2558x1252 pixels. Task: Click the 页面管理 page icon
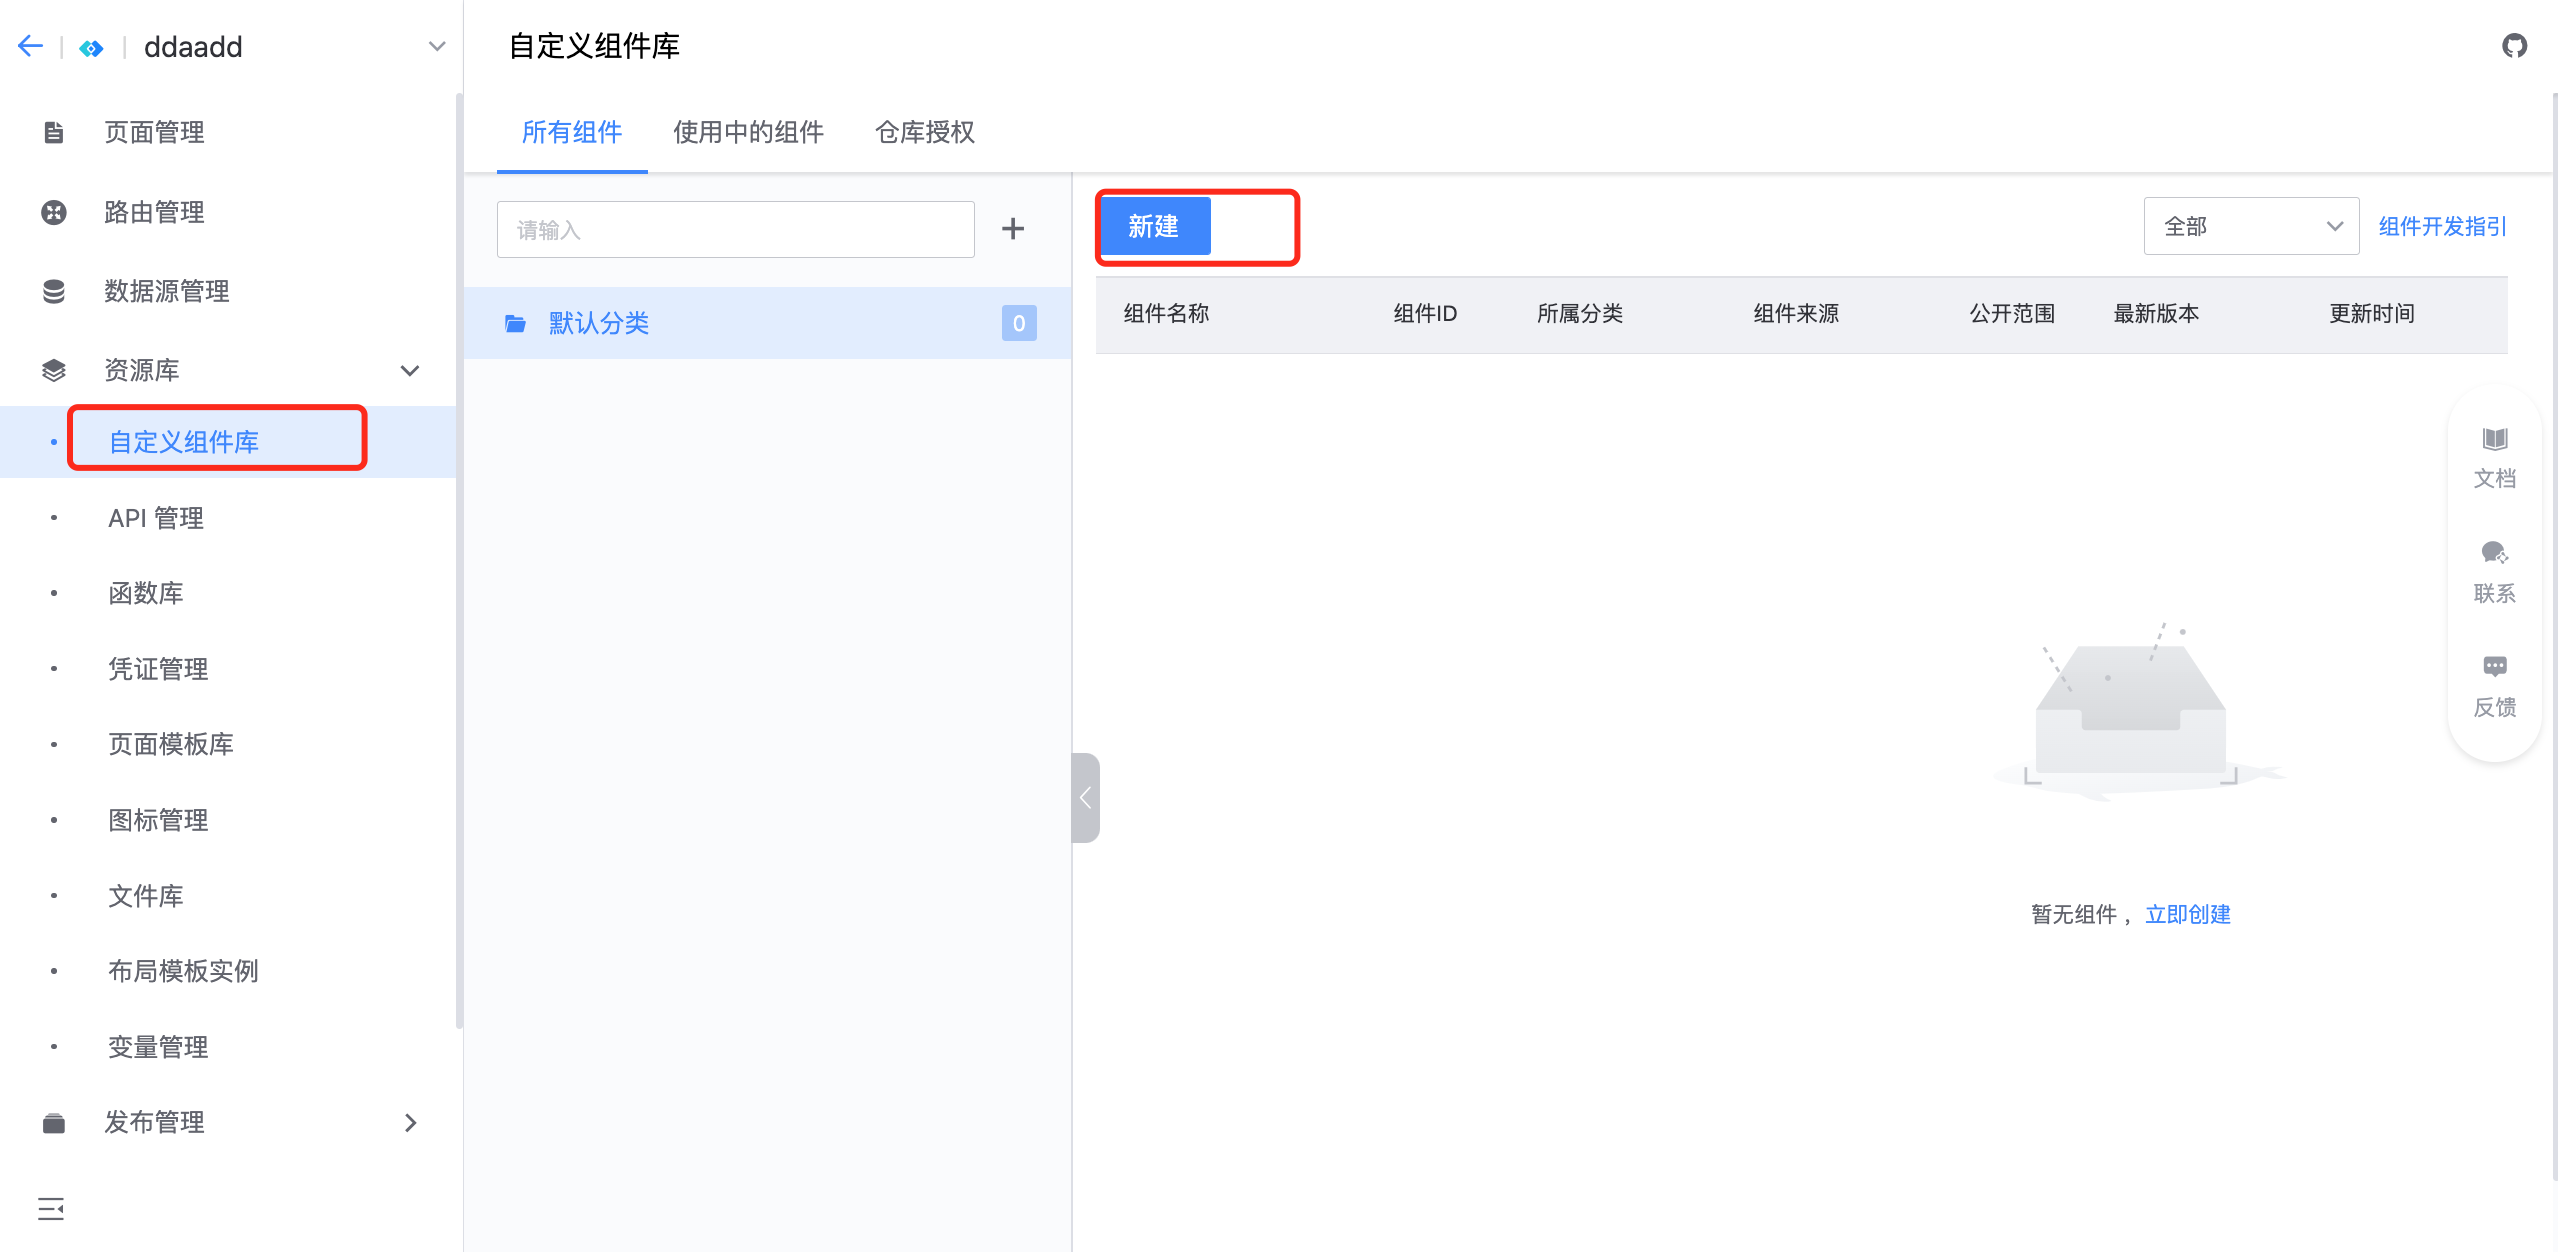click(54, 132)
